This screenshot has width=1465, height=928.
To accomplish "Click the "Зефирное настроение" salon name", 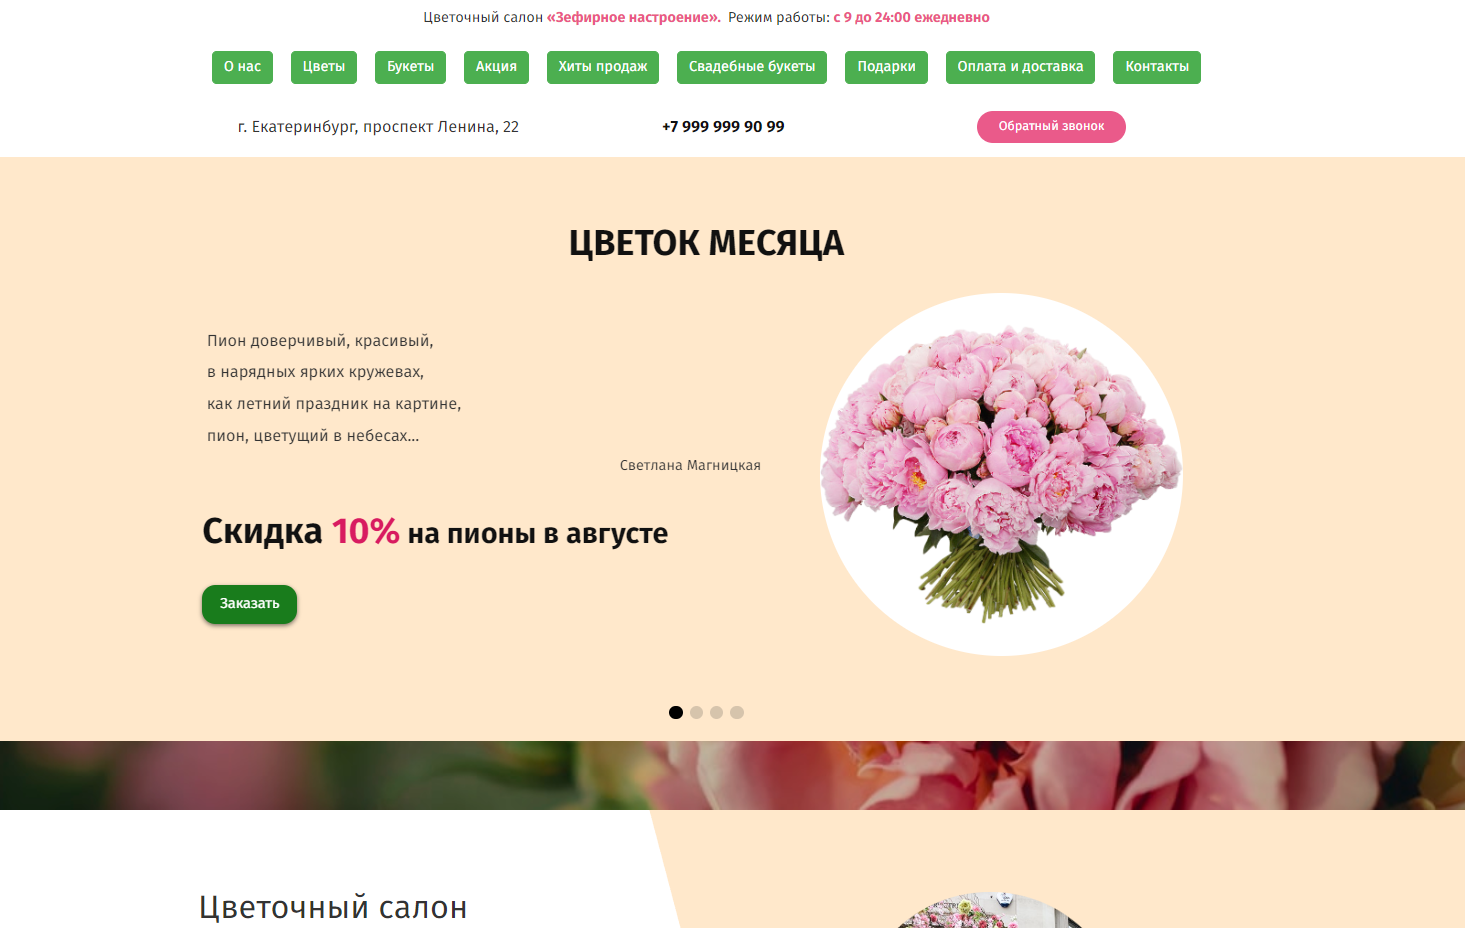I will (633, 18).
